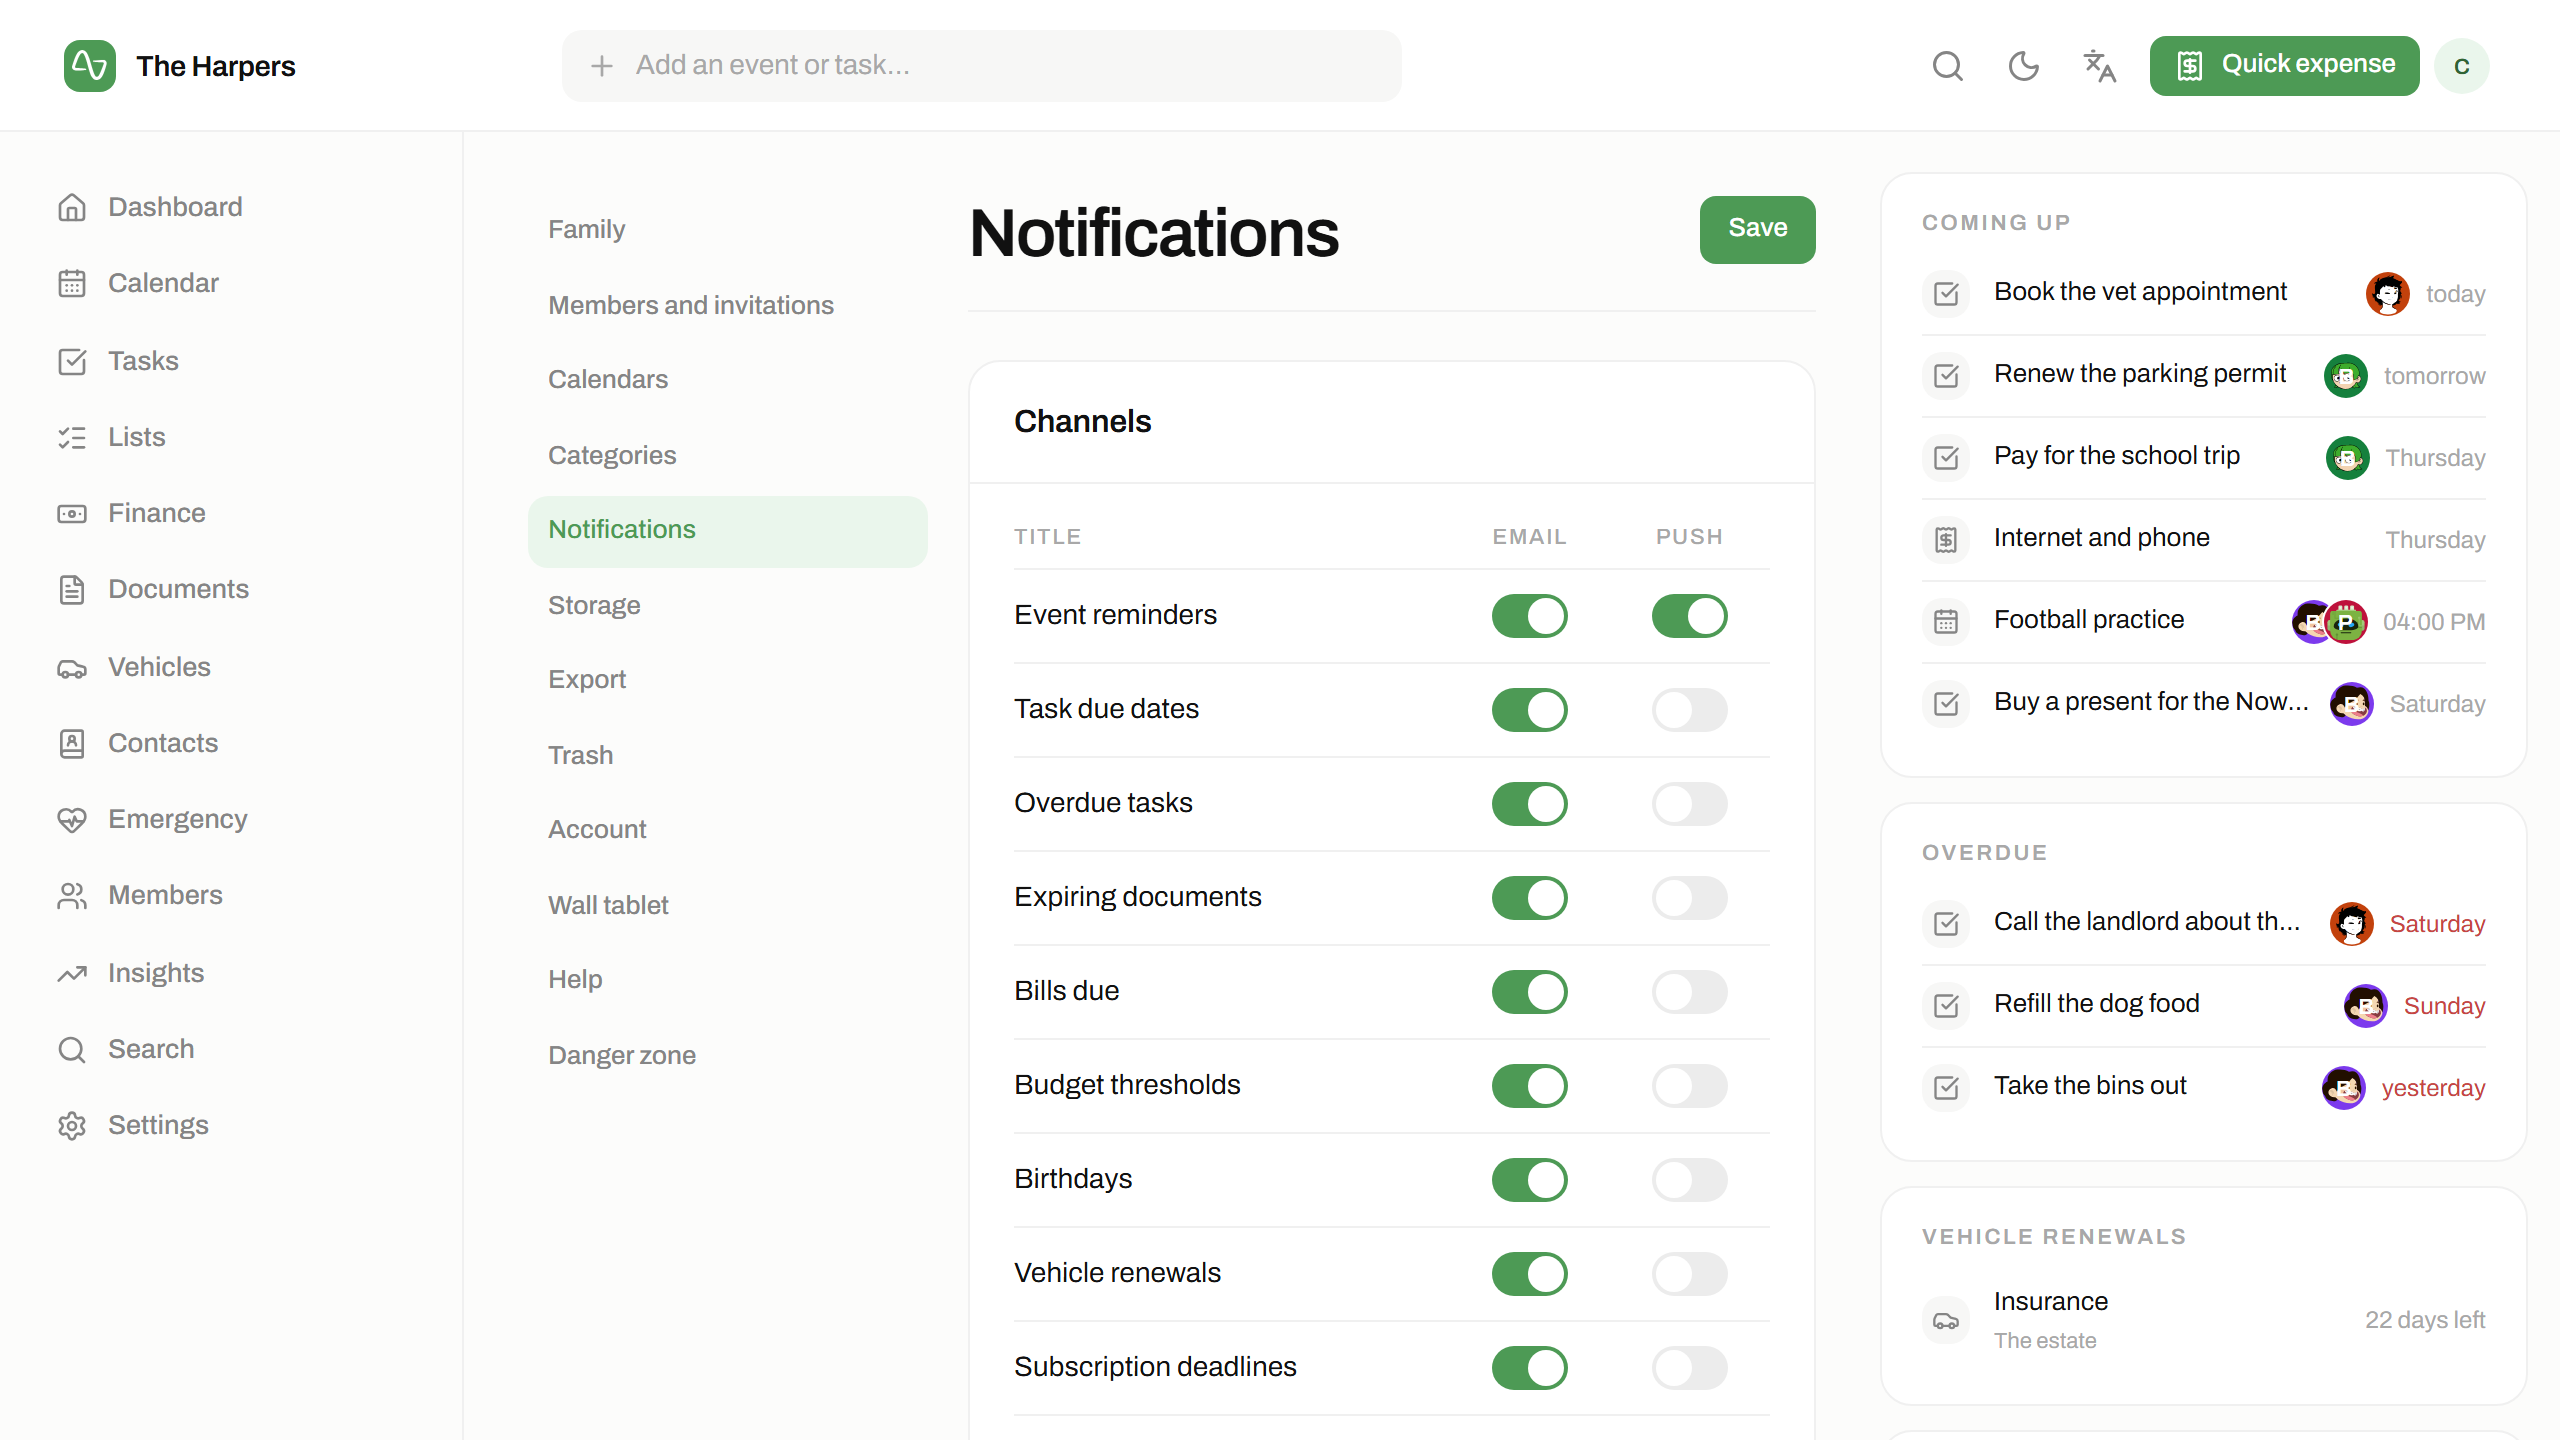Enable push for Bills due
Image resolution: width=2560 pixels, height=1440 pixels.
(1690, 992)
